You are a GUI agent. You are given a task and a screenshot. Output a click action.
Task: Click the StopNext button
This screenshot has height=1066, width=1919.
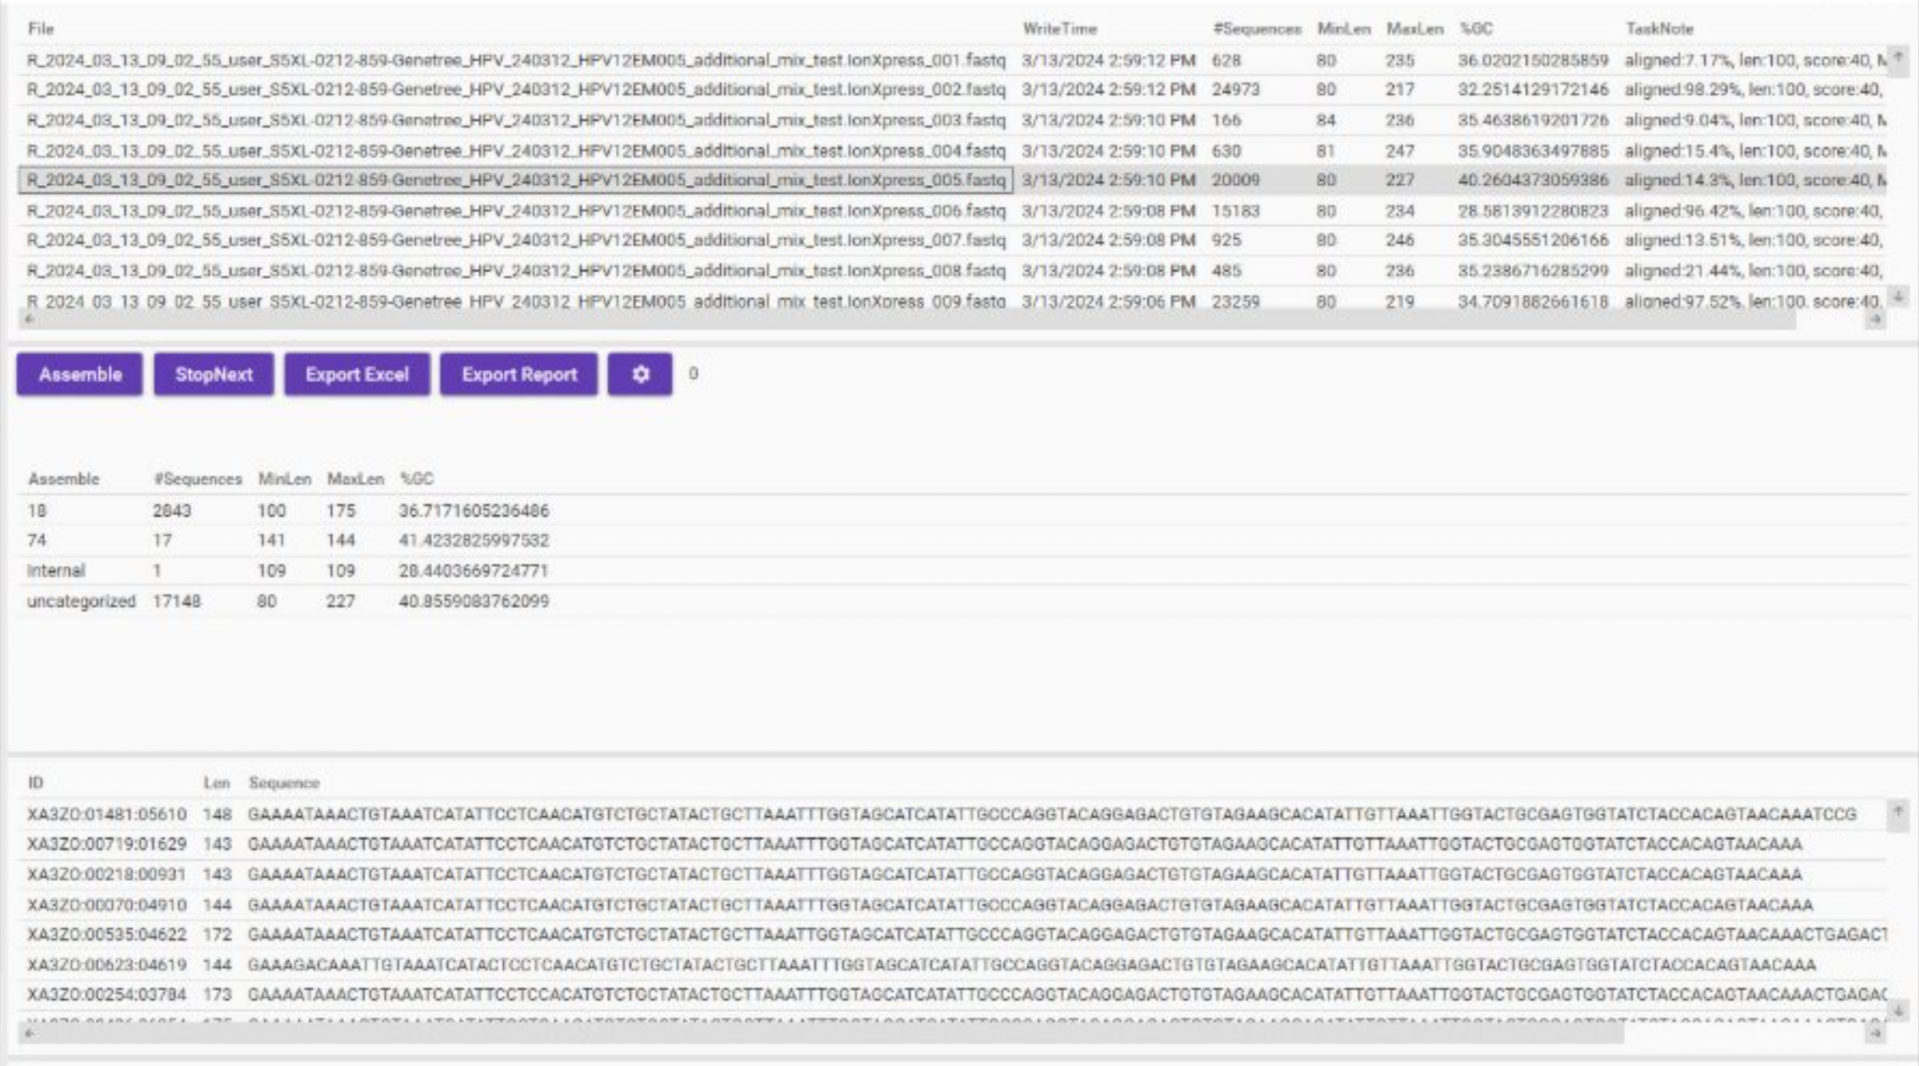214,374
